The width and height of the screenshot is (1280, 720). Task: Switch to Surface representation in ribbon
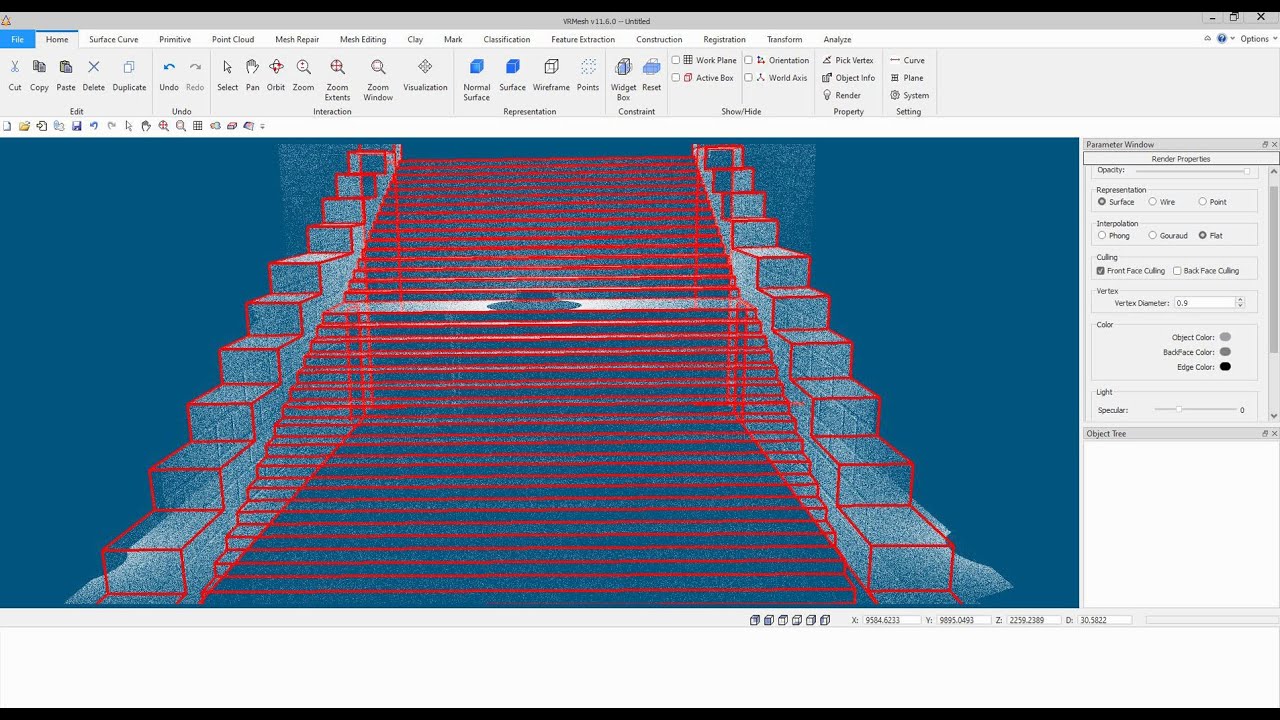click(513, 67)
